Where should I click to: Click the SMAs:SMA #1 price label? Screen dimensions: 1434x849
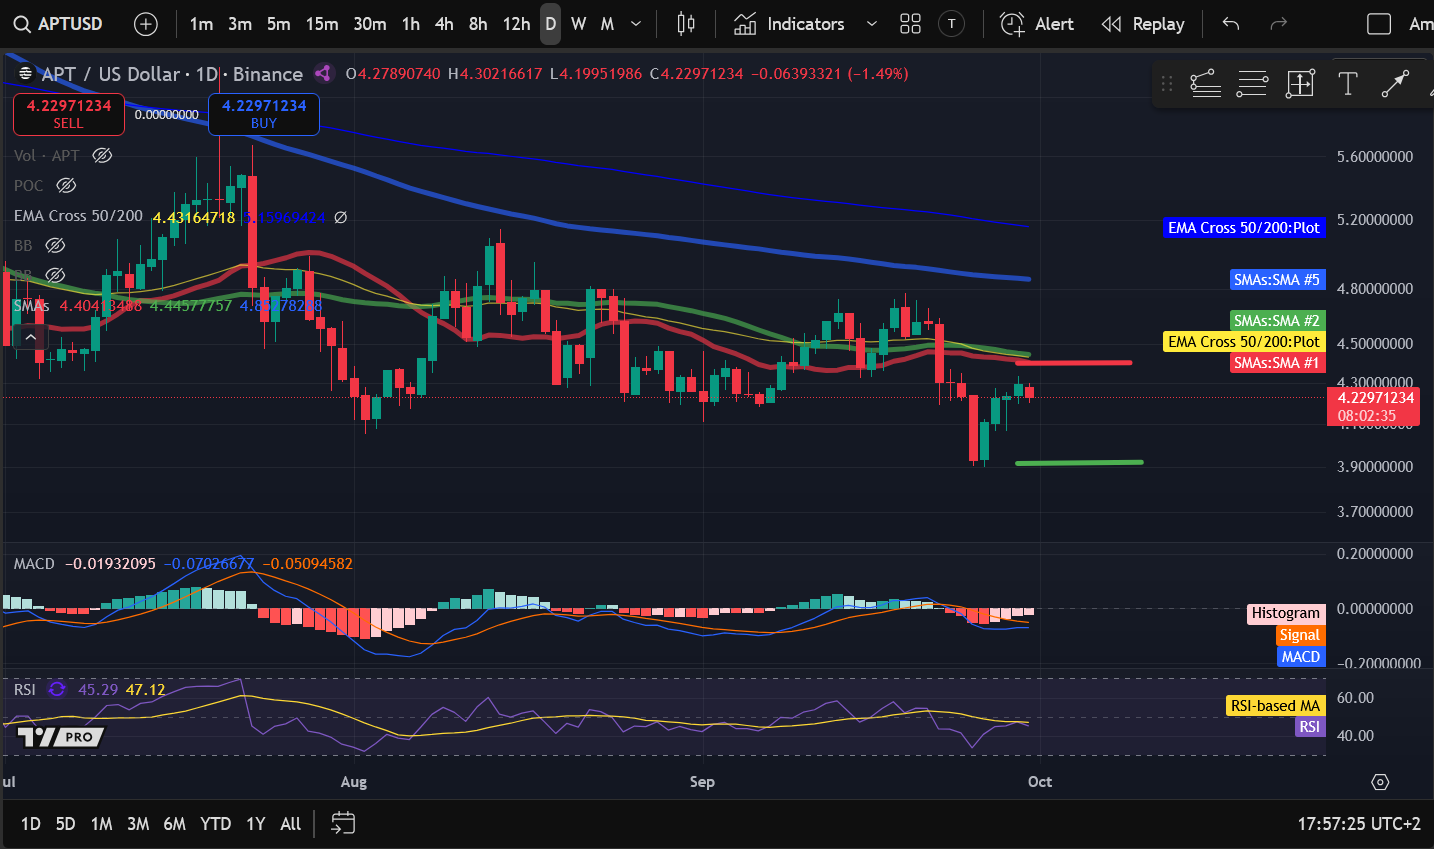tap(1277, 363)
